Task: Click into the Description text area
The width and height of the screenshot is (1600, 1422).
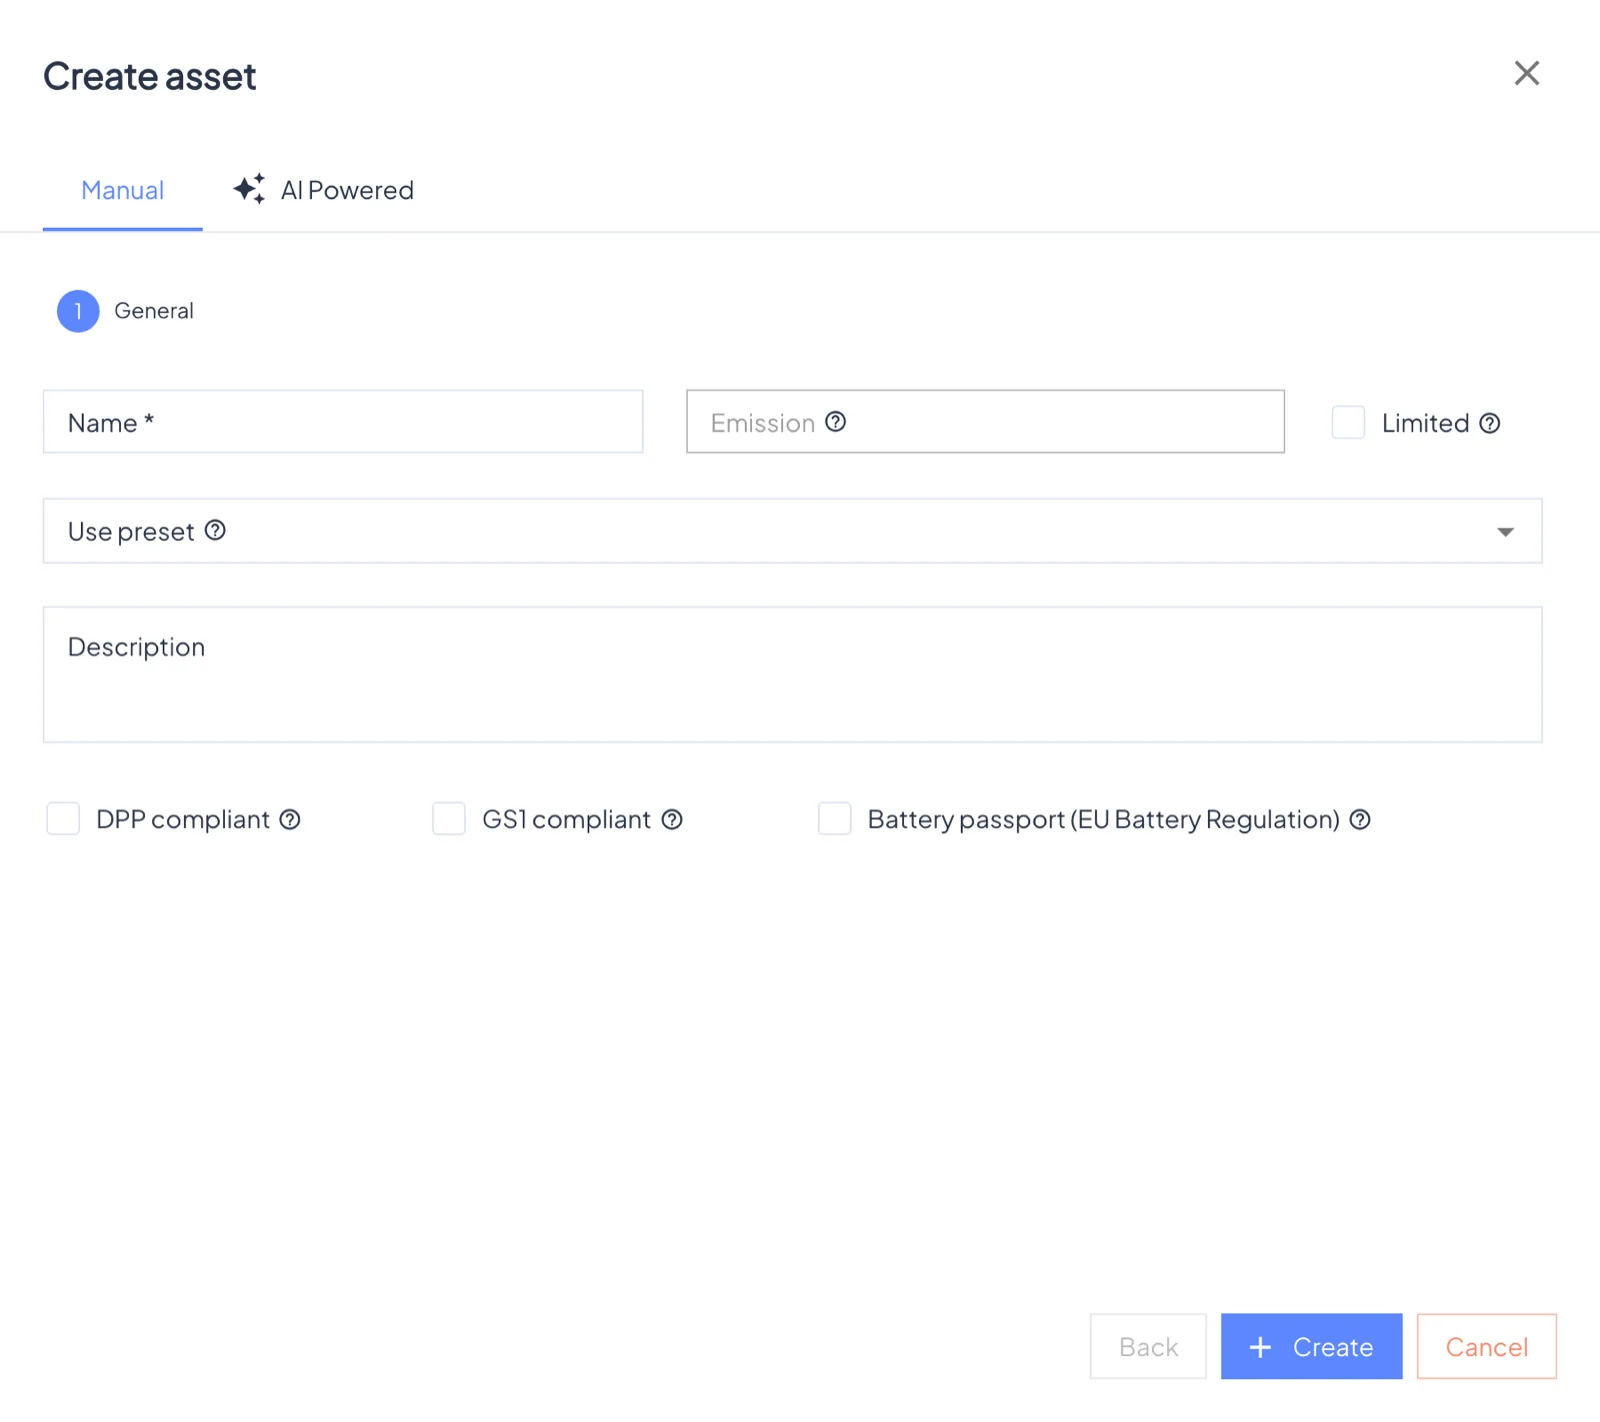Action: [792, 675]
